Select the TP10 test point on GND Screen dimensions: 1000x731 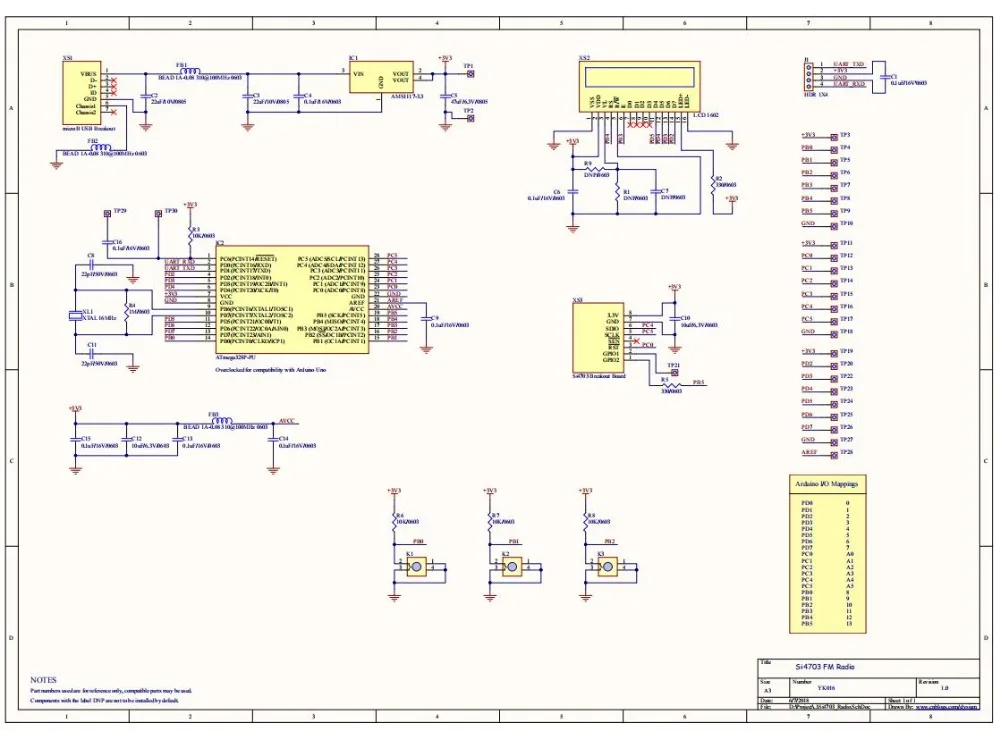pyautogui.click(x=834, y=226)
